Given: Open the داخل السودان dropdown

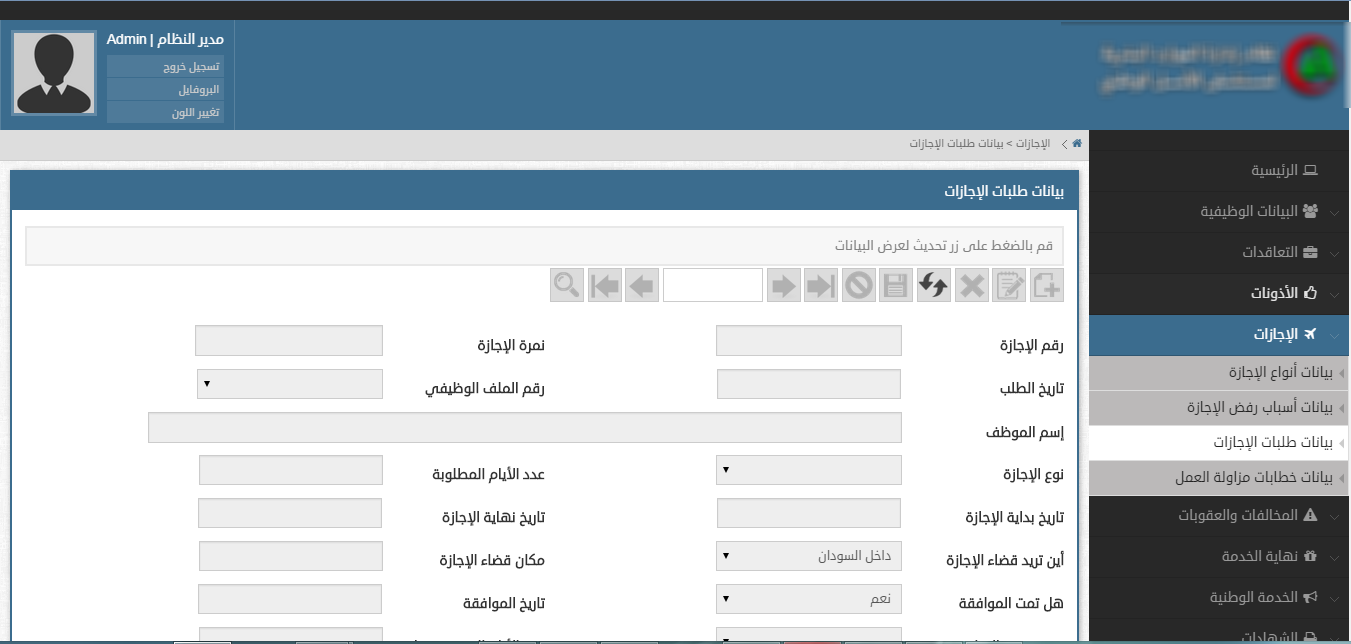Looking at the screenshot, I should 809,556.
